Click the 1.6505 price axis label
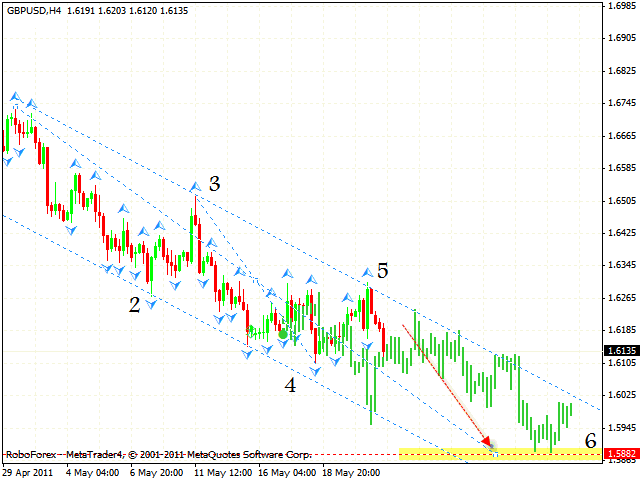The width and height of the screenshot is (640, 480). click(622, 200)
